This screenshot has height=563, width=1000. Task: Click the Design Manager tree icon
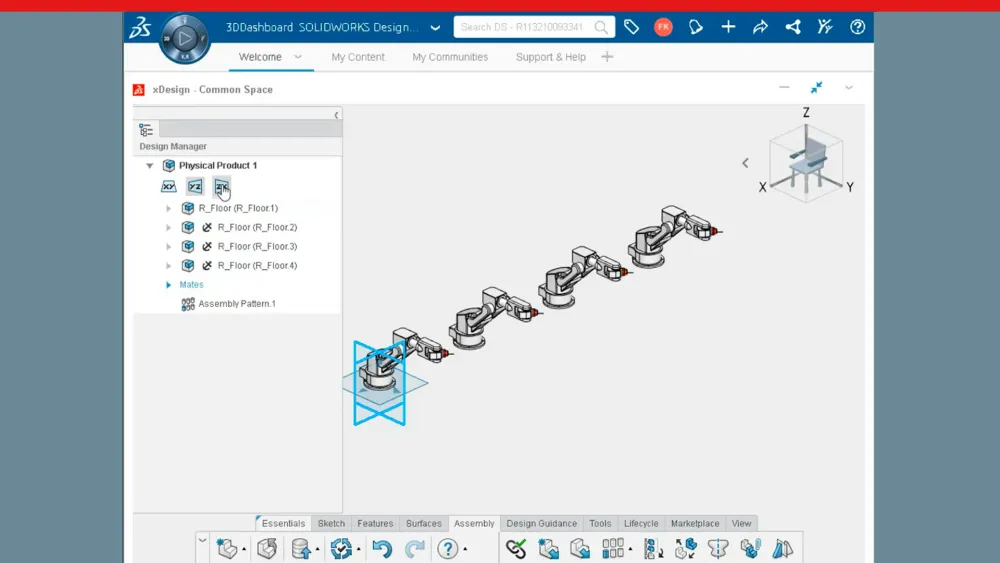(x=146, y=130)
